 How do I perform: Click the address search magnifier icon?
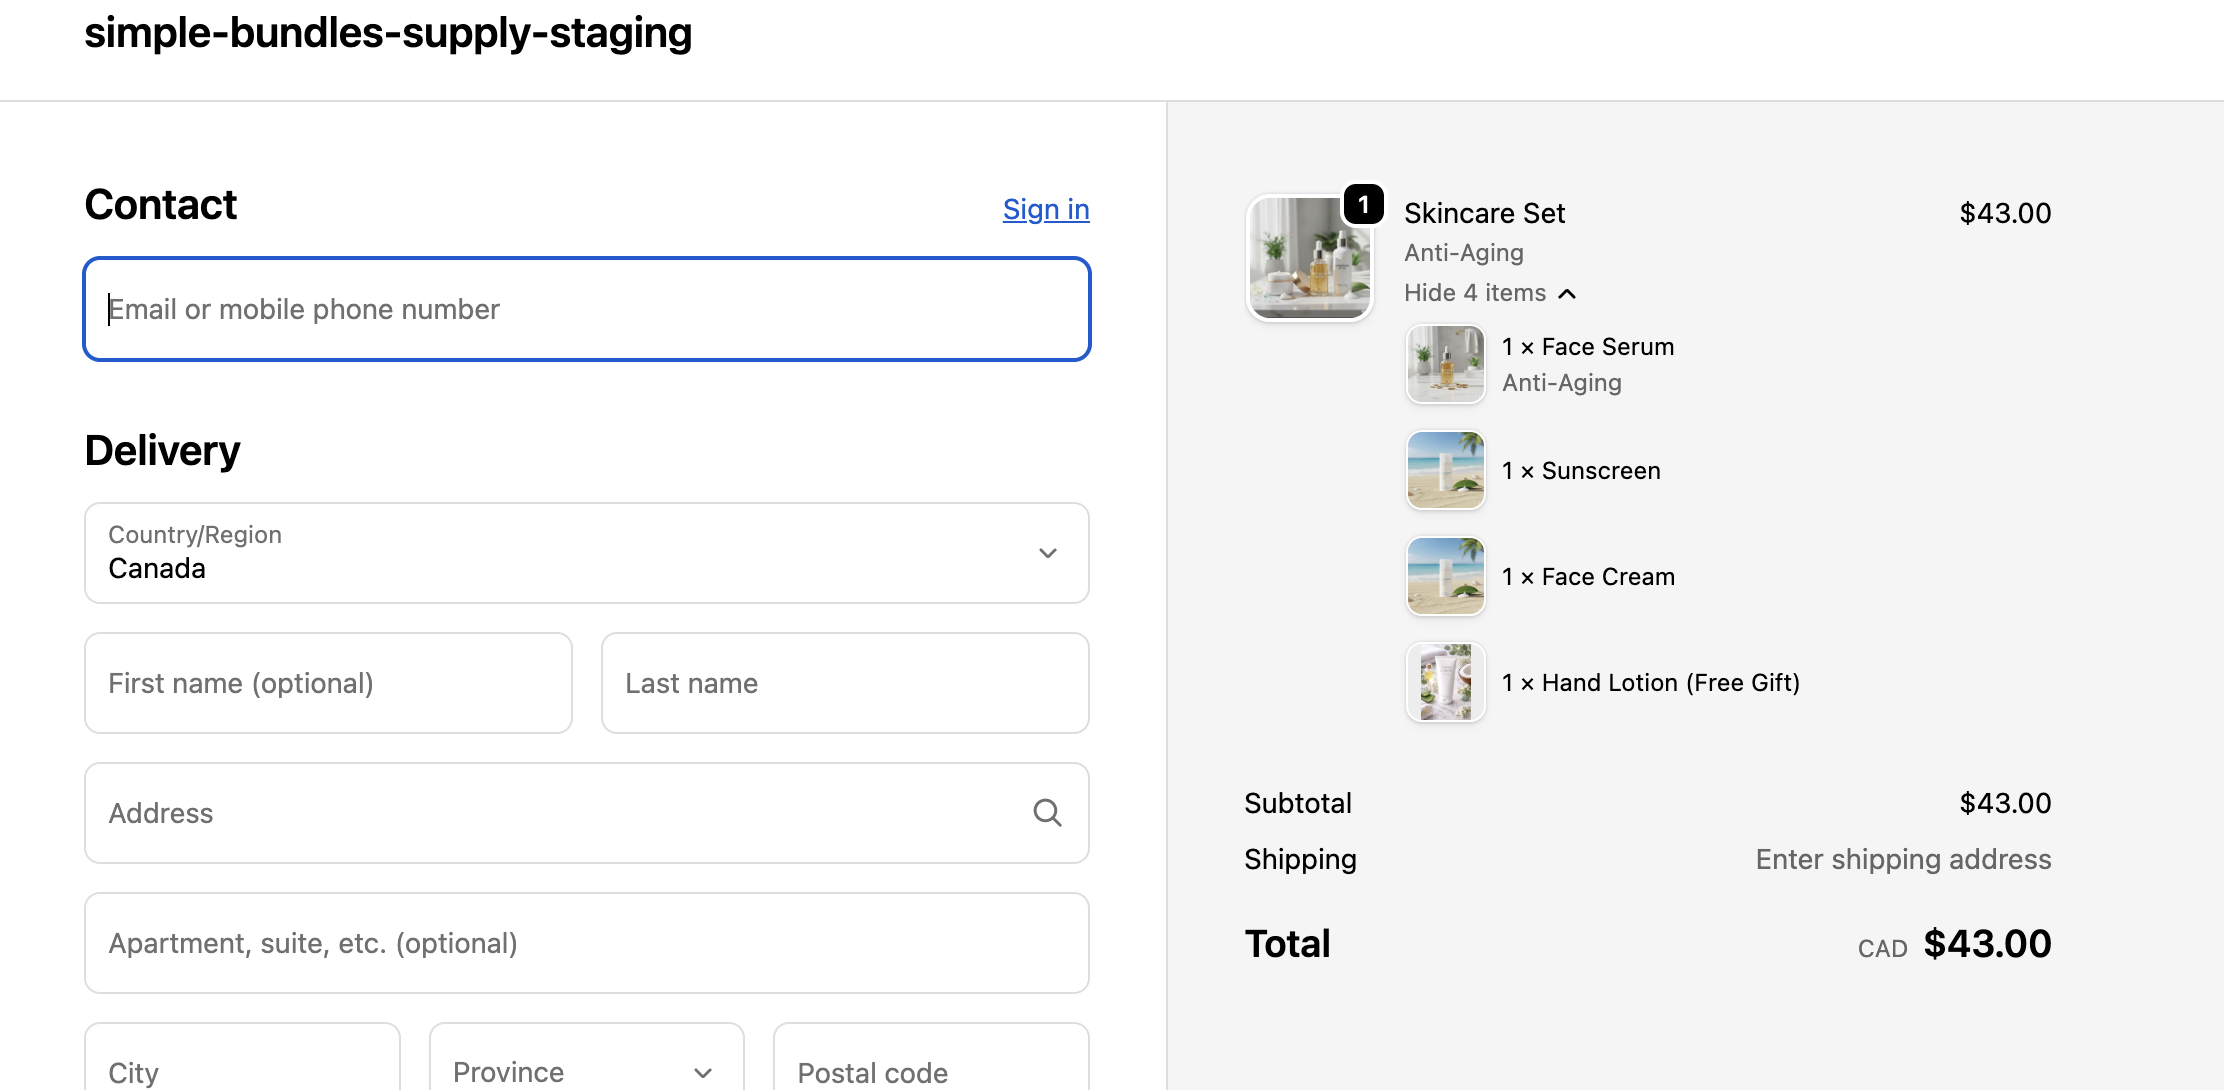click(1047, 813)
